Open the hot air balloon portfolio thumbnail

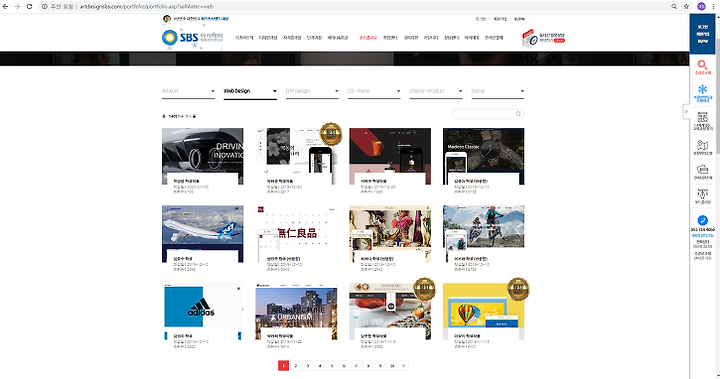(484, 311)
